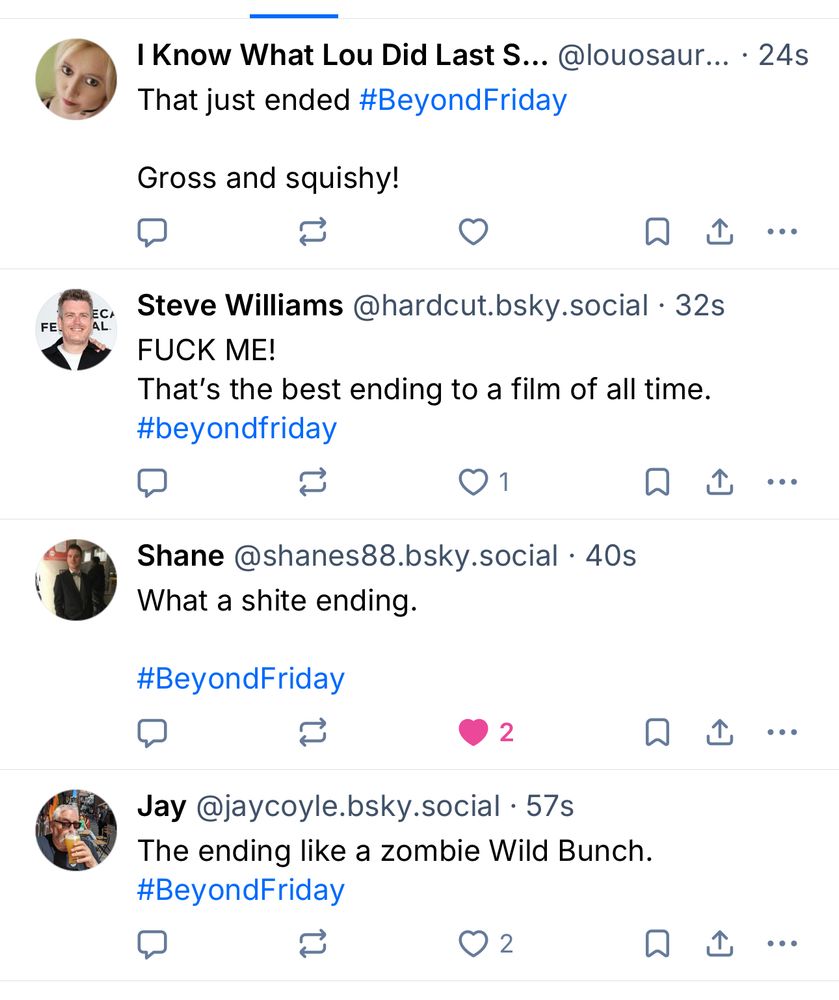Screen dimensions: 839x1000
Task: Reply to Steve Williams' post
Action: point(151,483)
